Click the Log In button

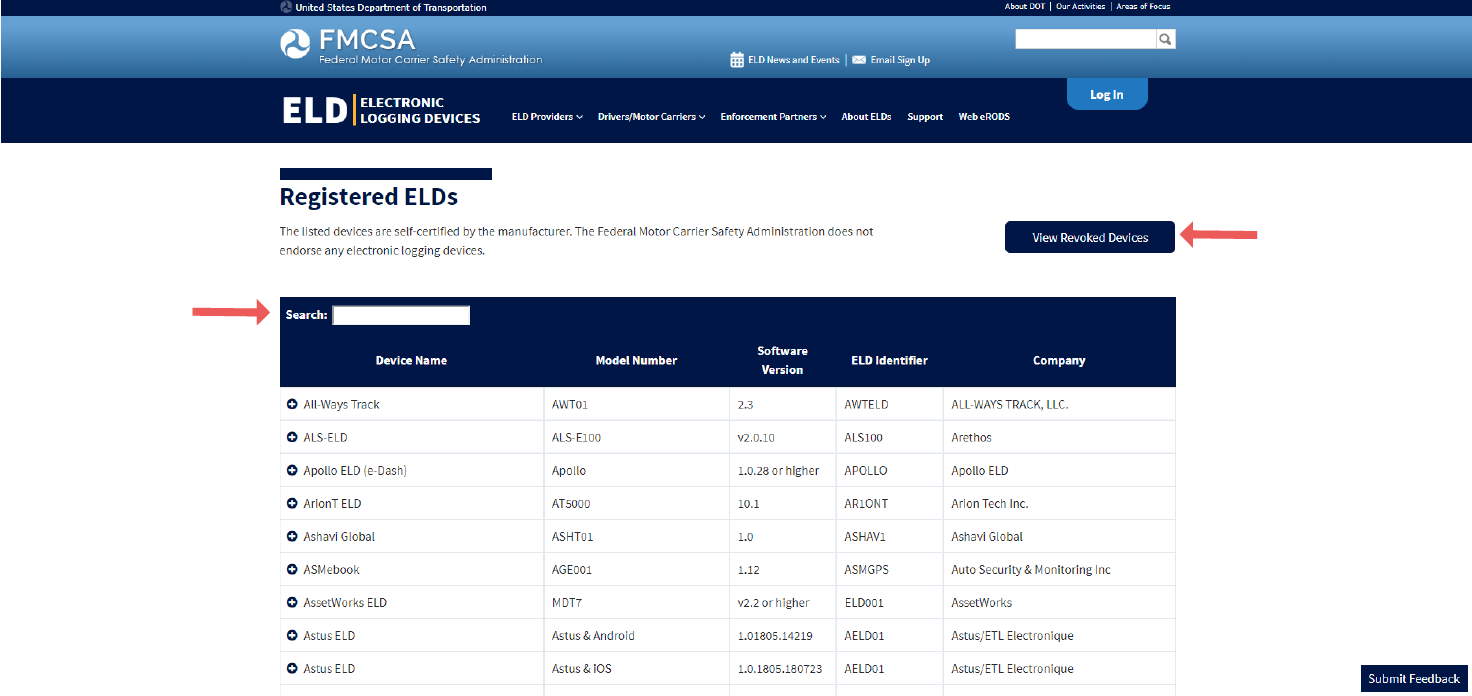tap(1107, 94)
